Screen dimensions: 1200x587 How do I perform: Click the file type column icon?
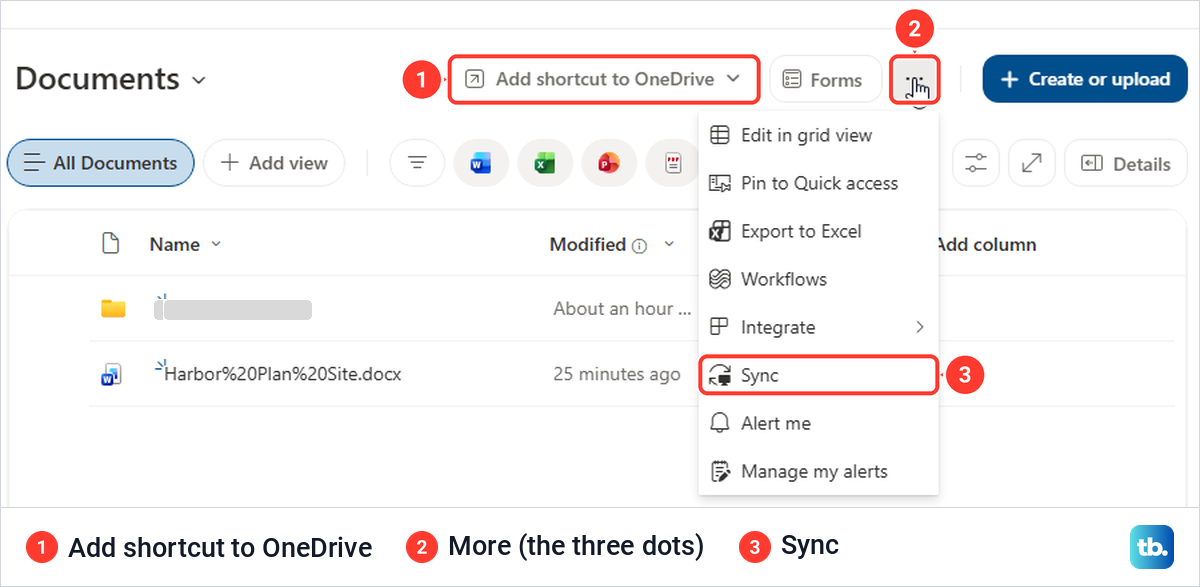click(x=111, y=243)
